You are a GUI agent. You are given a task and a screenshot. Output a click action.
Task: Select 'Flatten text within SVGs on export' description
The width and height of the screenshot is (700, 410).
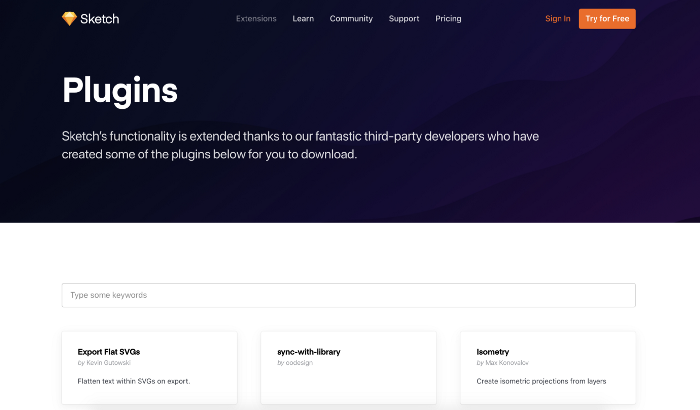[x=133, y=381]
